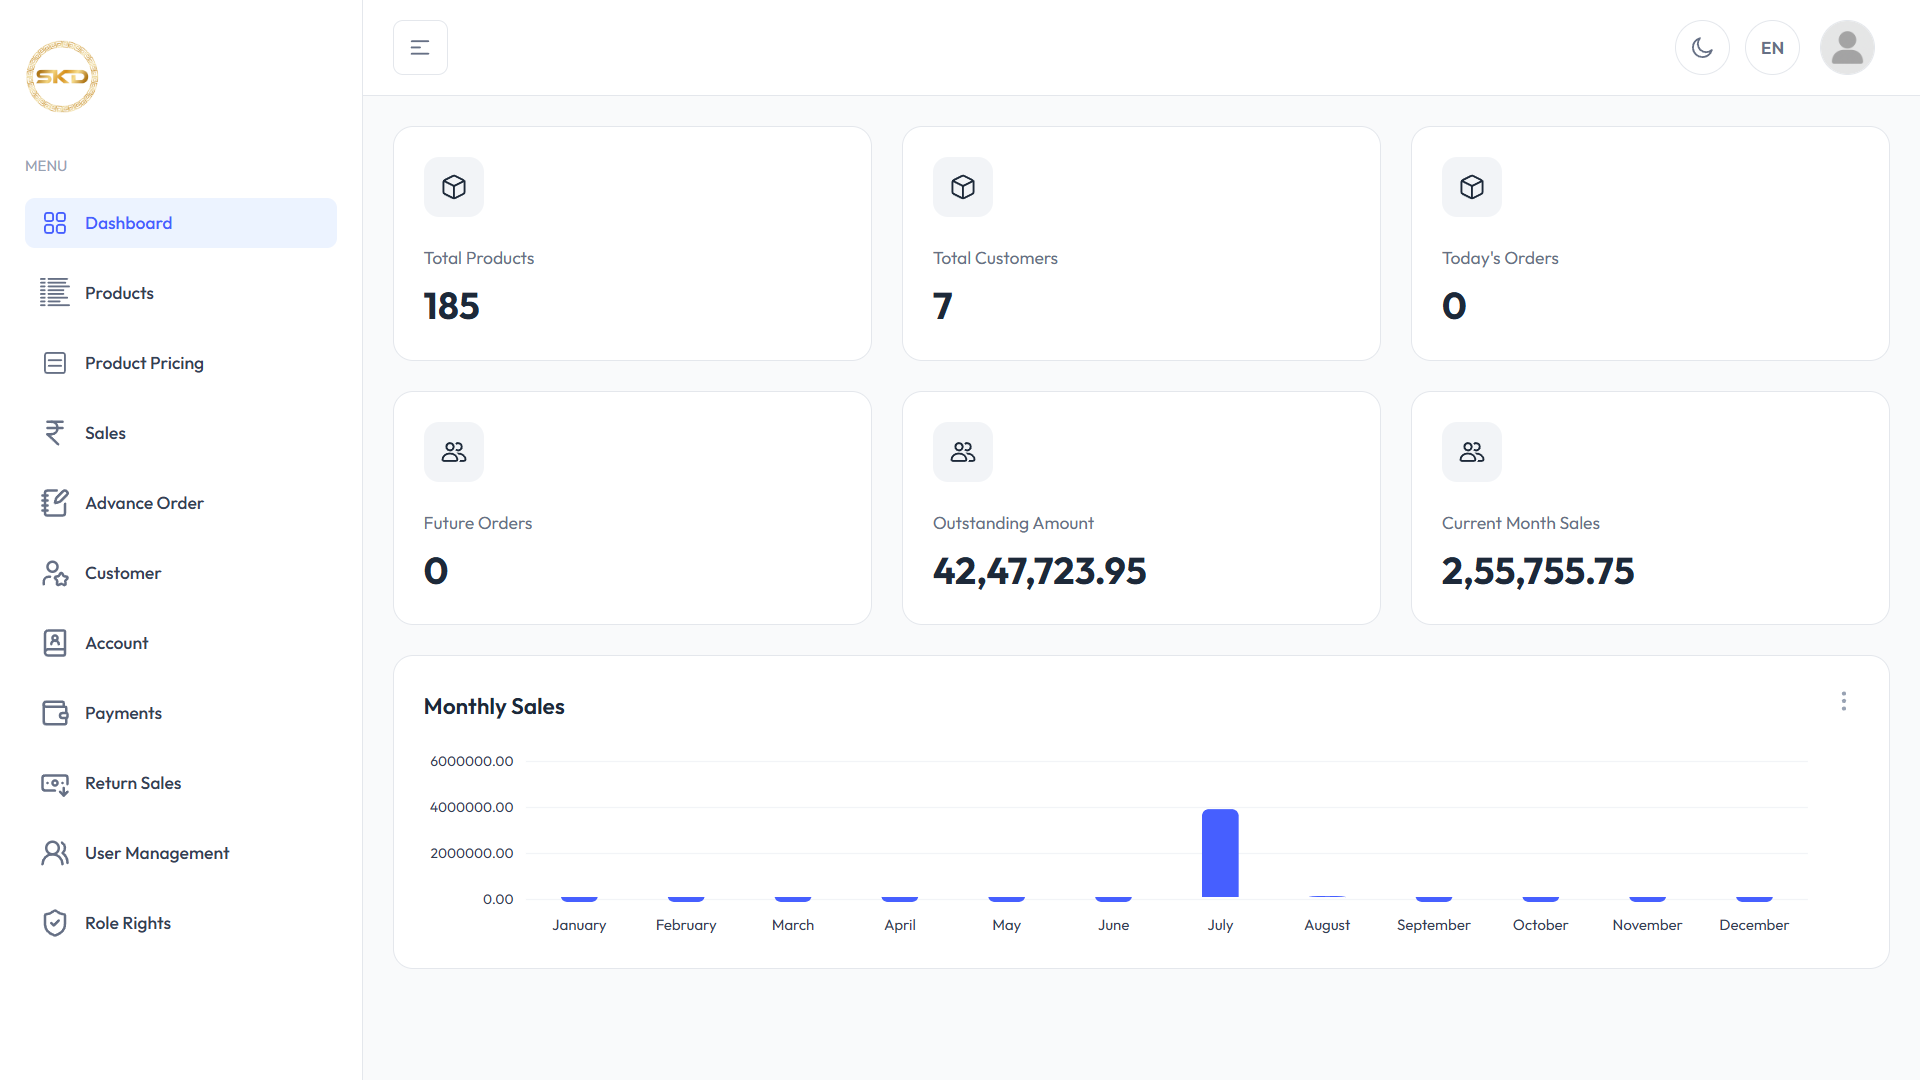Click the 6000000.00 y-axis label
The width and height of the screenshot is (1920, 1080).
(472, 761)
